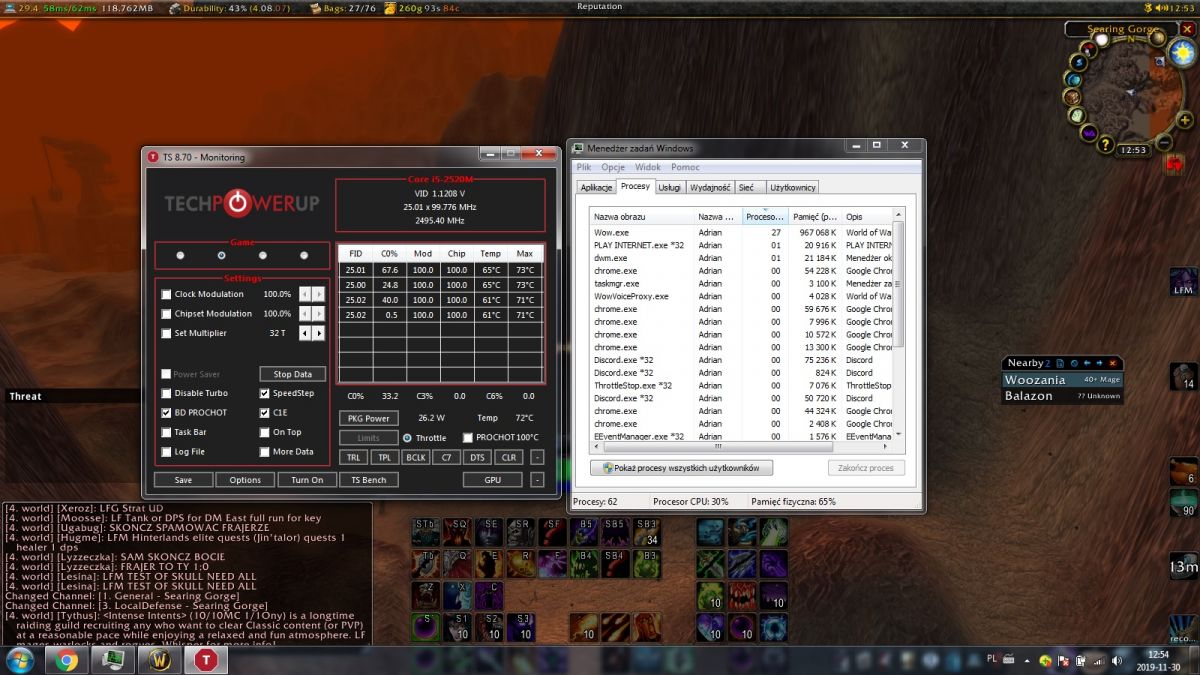The height and width of the screenshot is (675, 1200).
Task: Open Google Chrome from the taskbar
Action: pyautogui.click(x=67, y=660)
